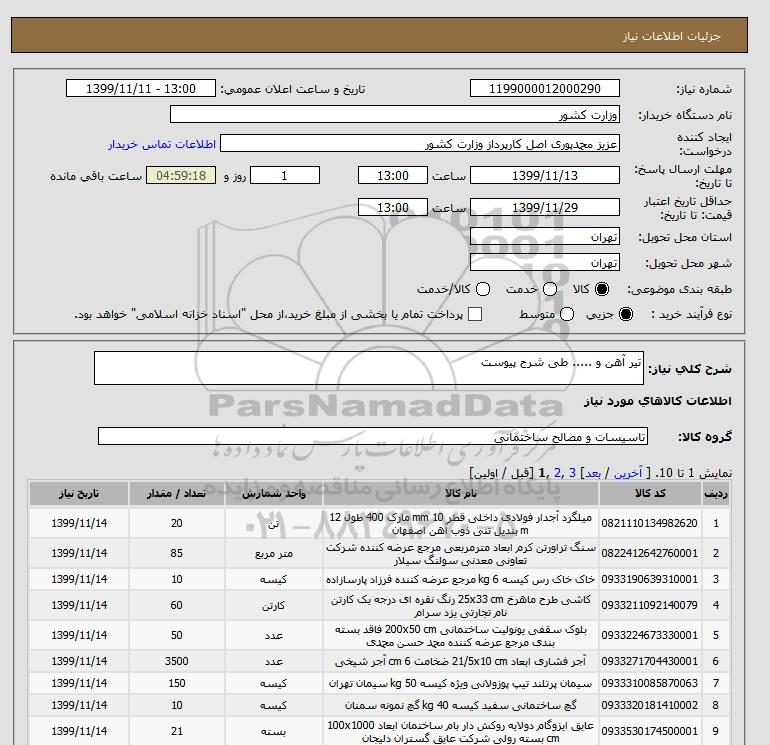Open page 3 of the list
The height and width of the screenshot is (745, 770).
572,473
